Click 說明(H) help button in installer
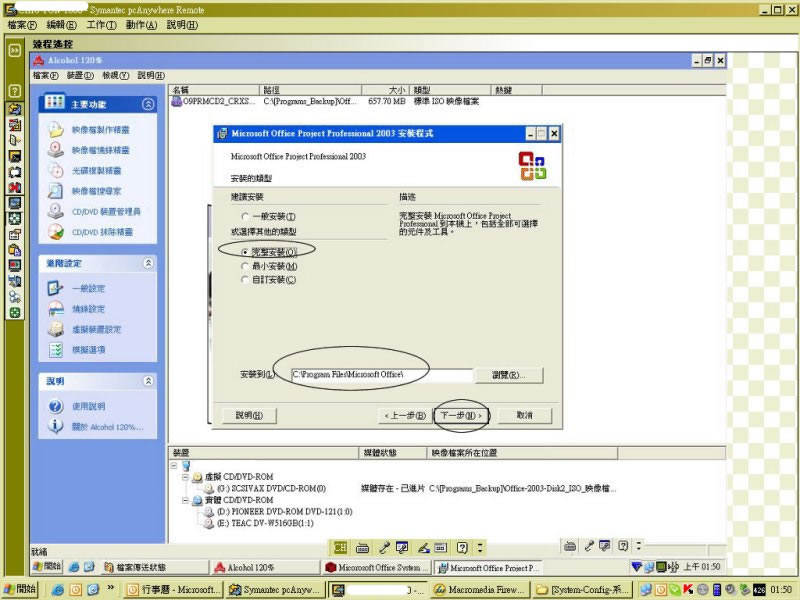800x600 pixels. (x=249, y=416)
